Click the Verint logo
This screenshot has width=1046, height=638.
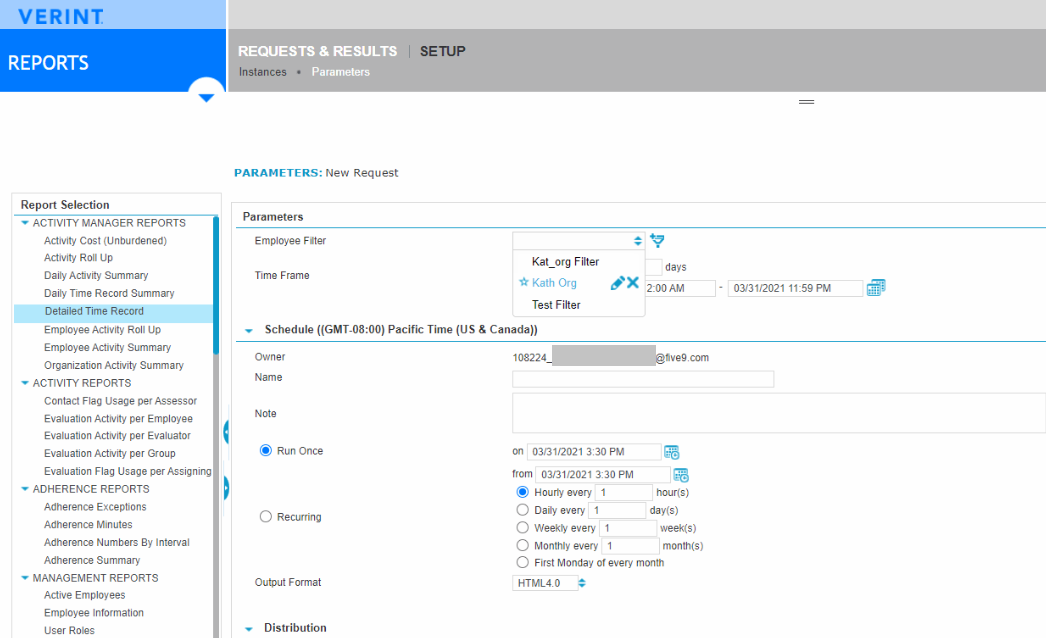[61, 16]
